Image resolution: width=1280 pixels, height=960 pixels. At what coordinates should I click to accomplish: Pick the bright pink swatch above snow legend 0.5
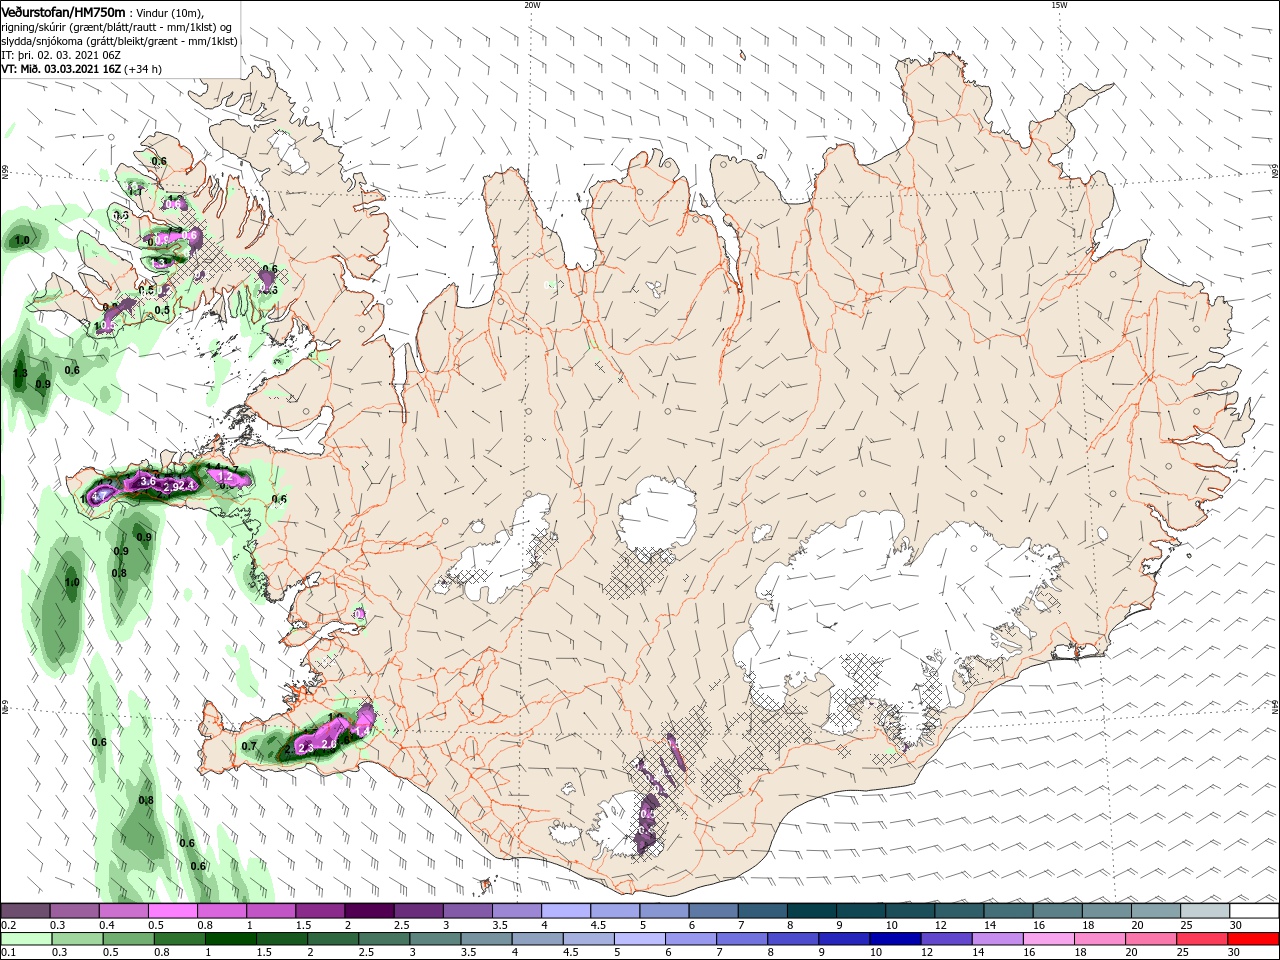tap(172, 911)
